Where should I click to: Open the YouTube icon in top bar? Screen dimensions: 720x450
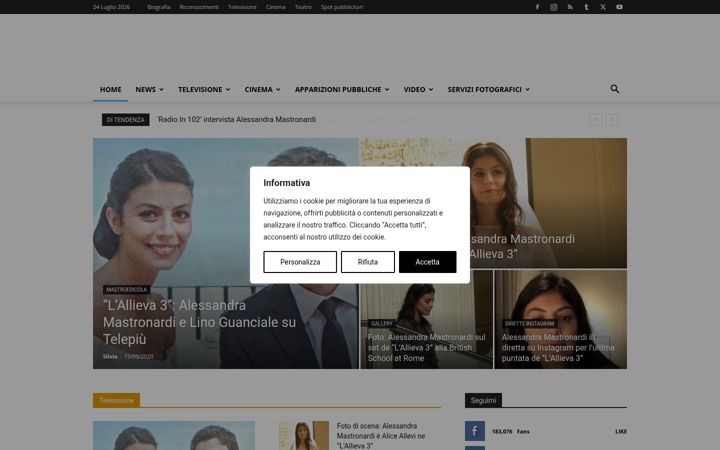click(x=619, y=7)
